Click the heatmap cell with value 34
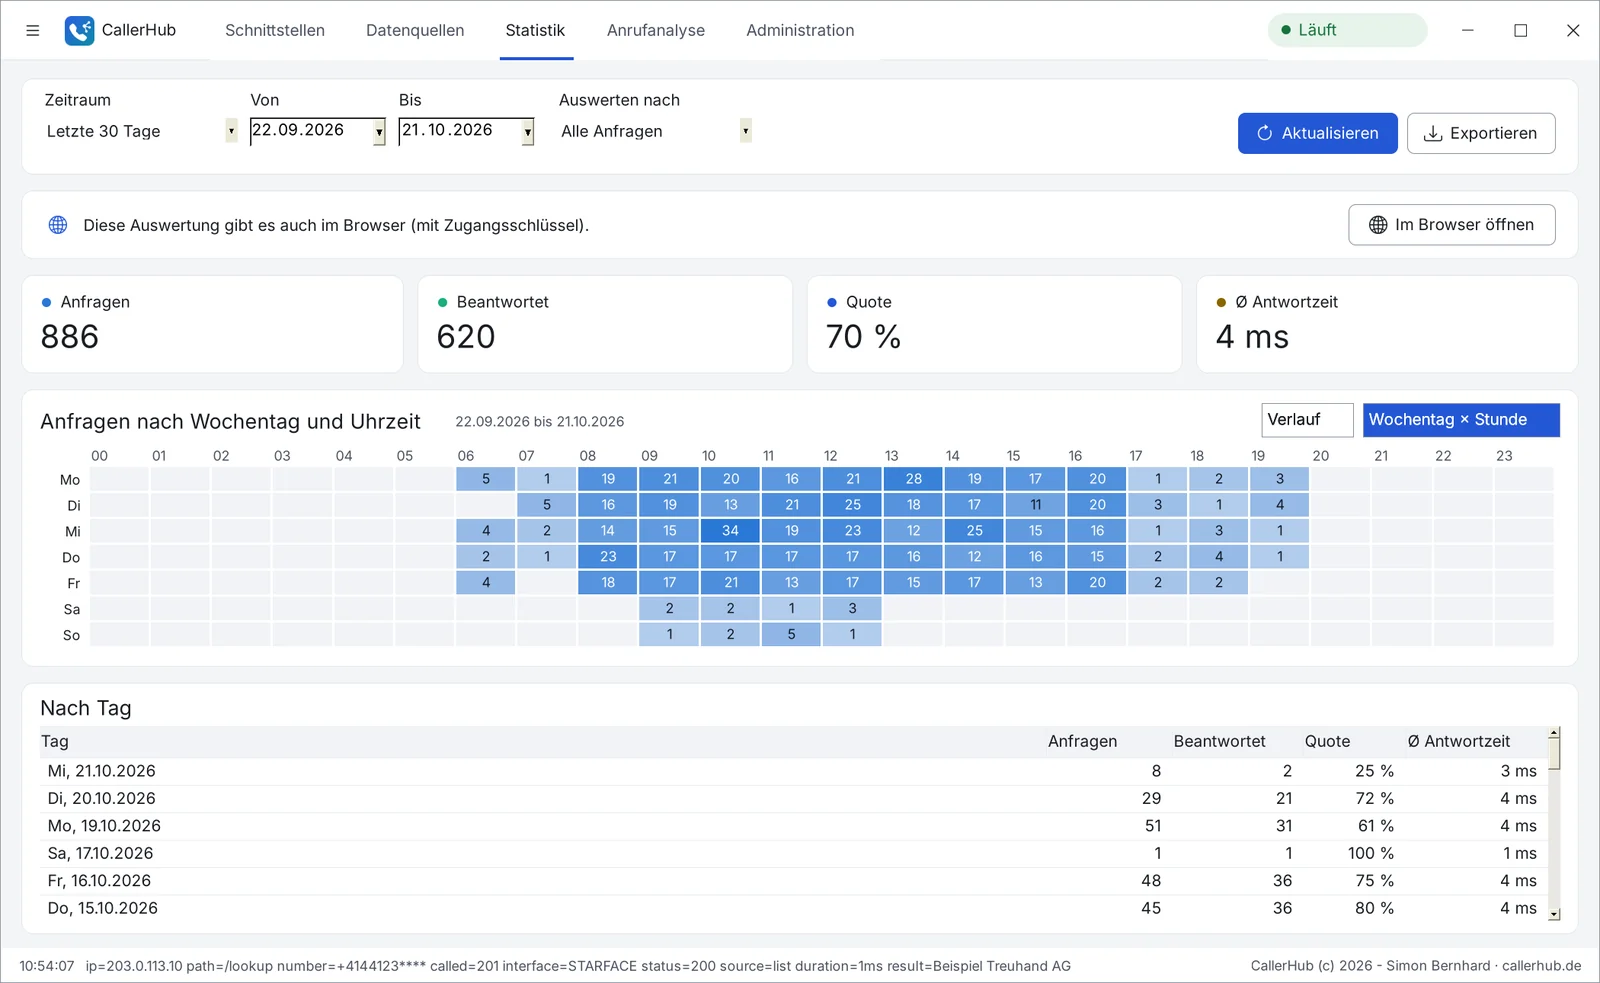Viewport: 1600px width, 983px height. [730, 530]
